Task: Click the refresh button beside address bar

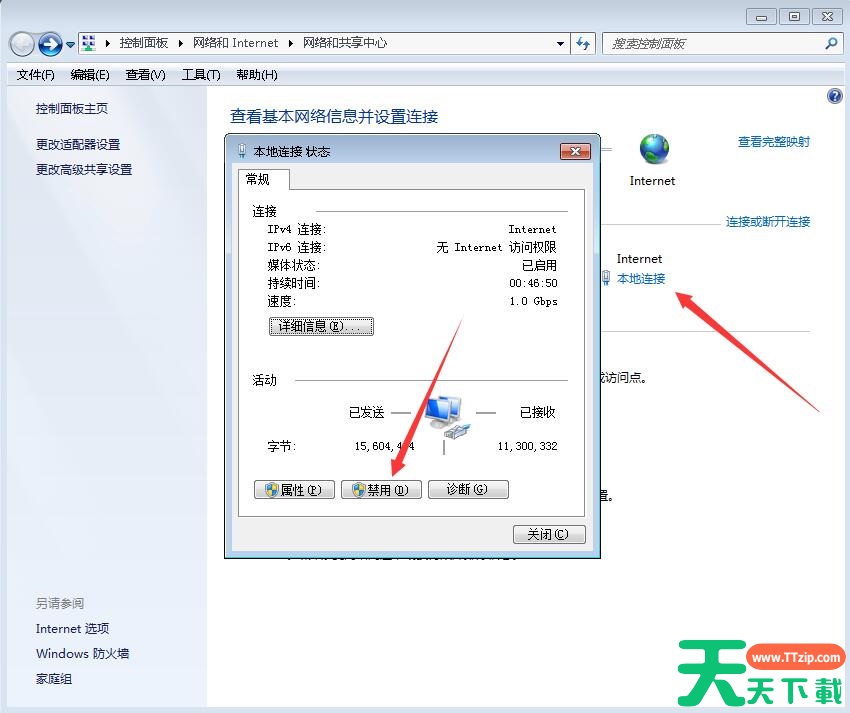Action: [x=584, y=43]
